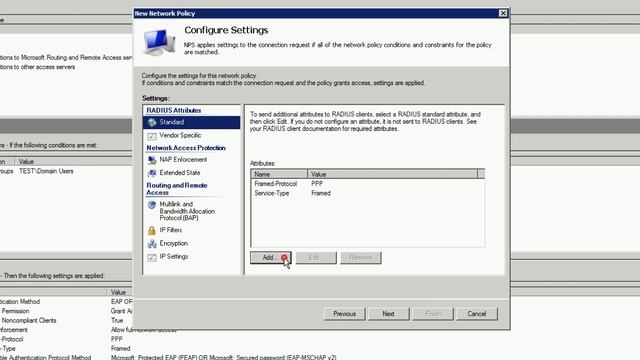Sort attributes by the Value column header
Viewport: 640px width, 360px height.
392,174
